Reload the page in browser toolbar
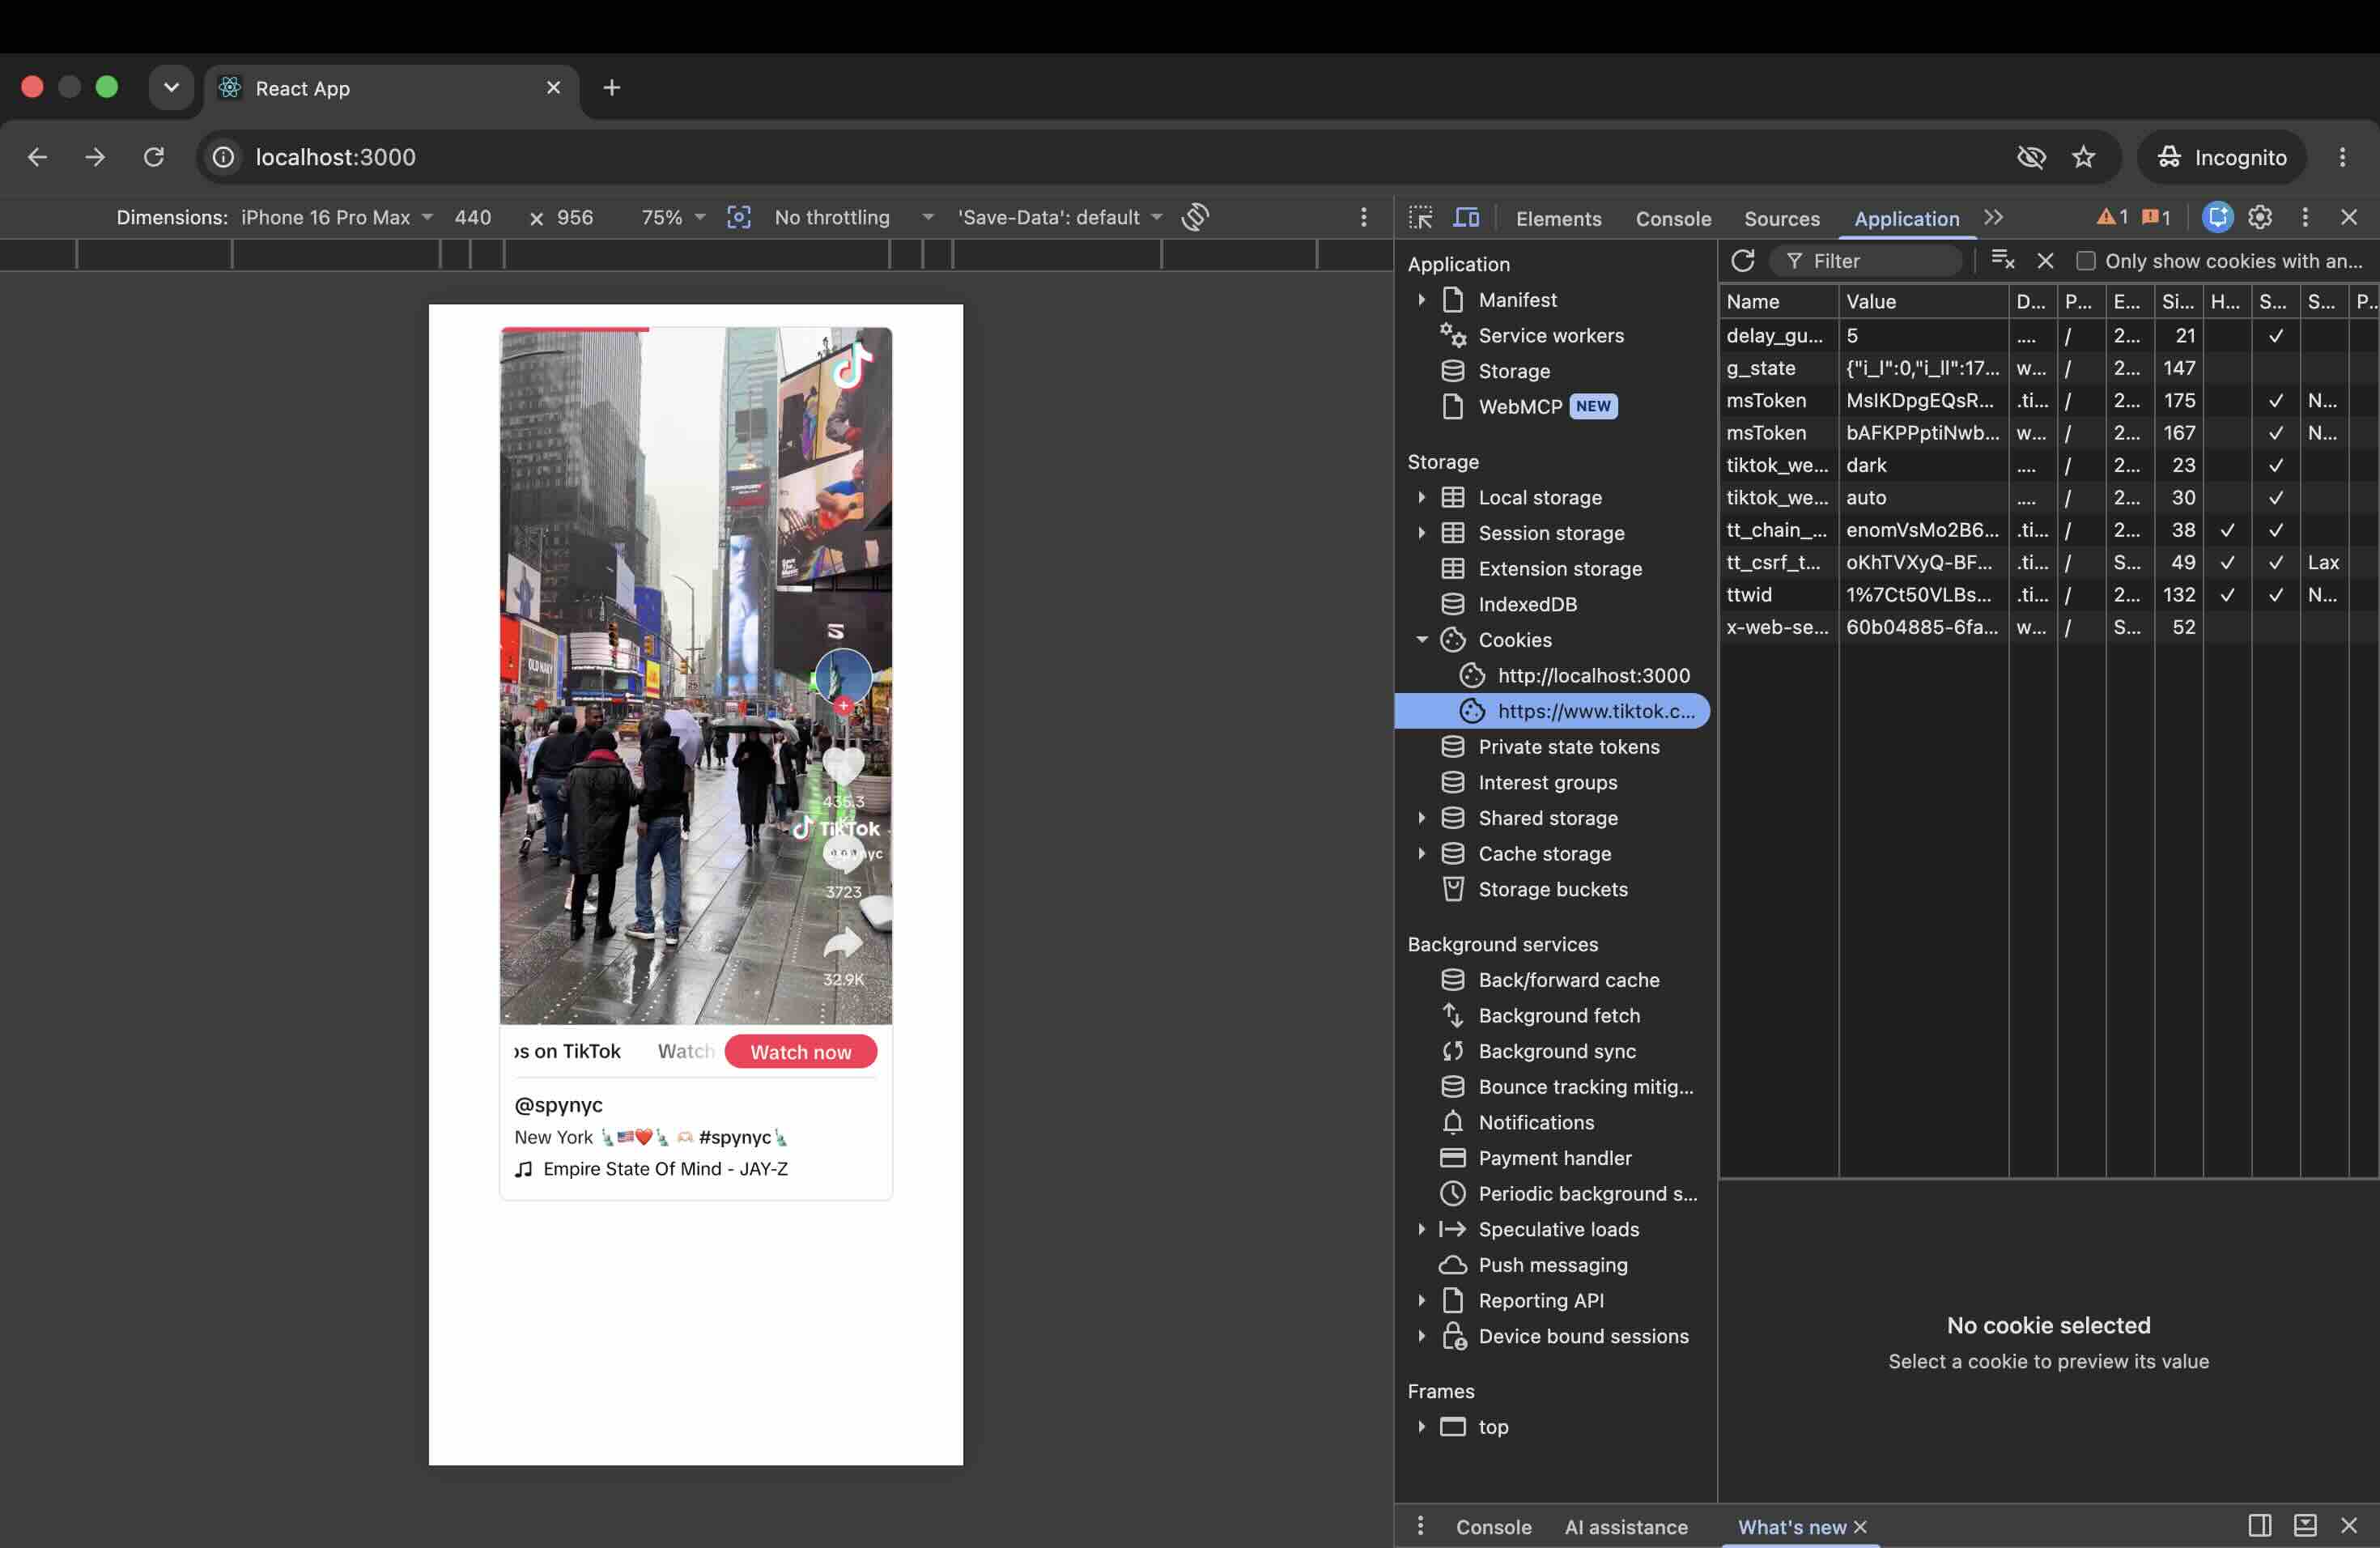 point(153,157)
